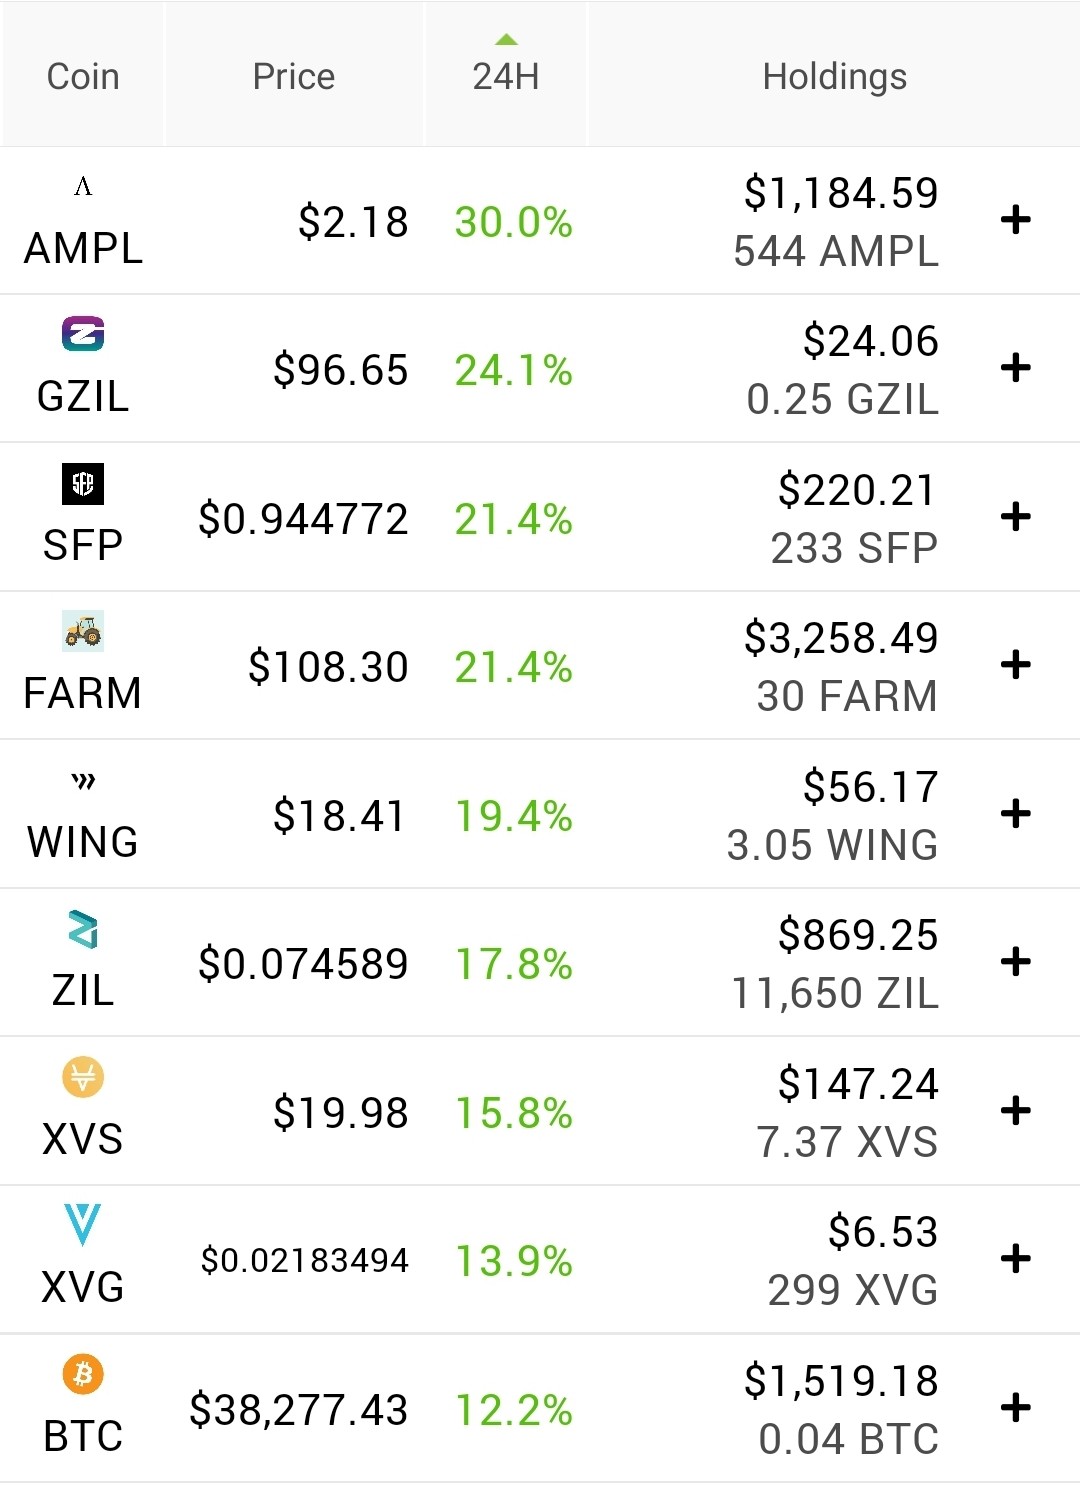Sort by the 24H column header

[506, 75]
